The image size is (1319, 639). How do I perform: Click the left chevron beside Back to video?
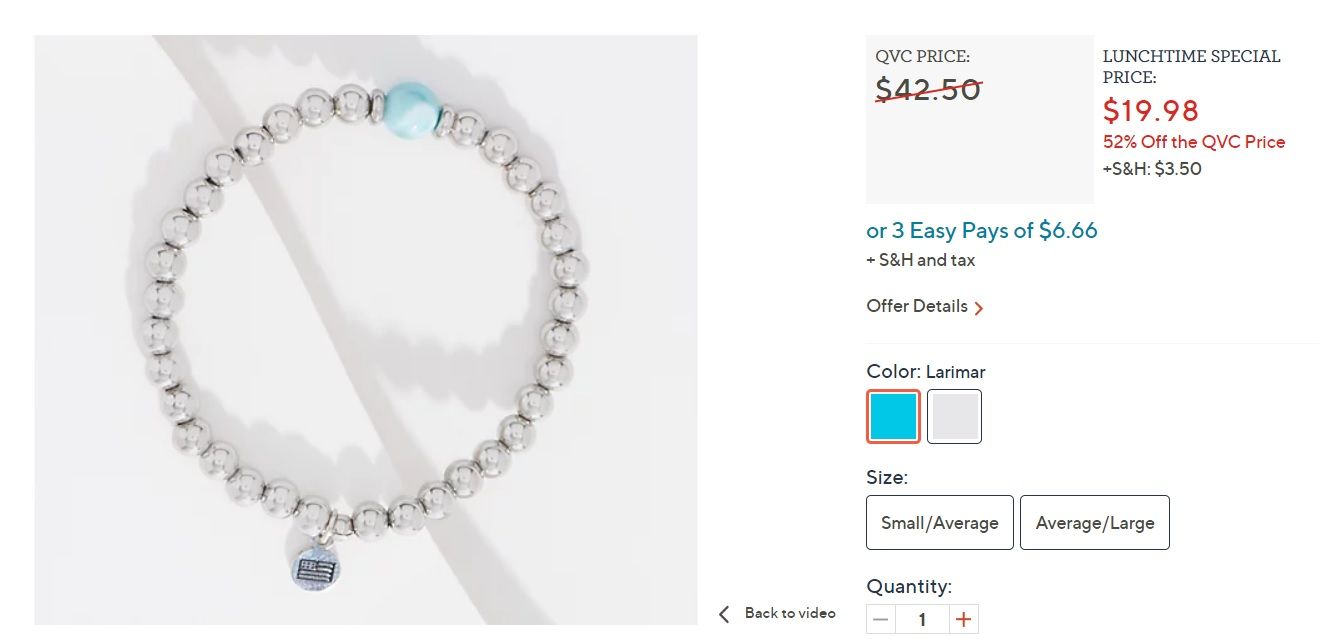(725, 613)
